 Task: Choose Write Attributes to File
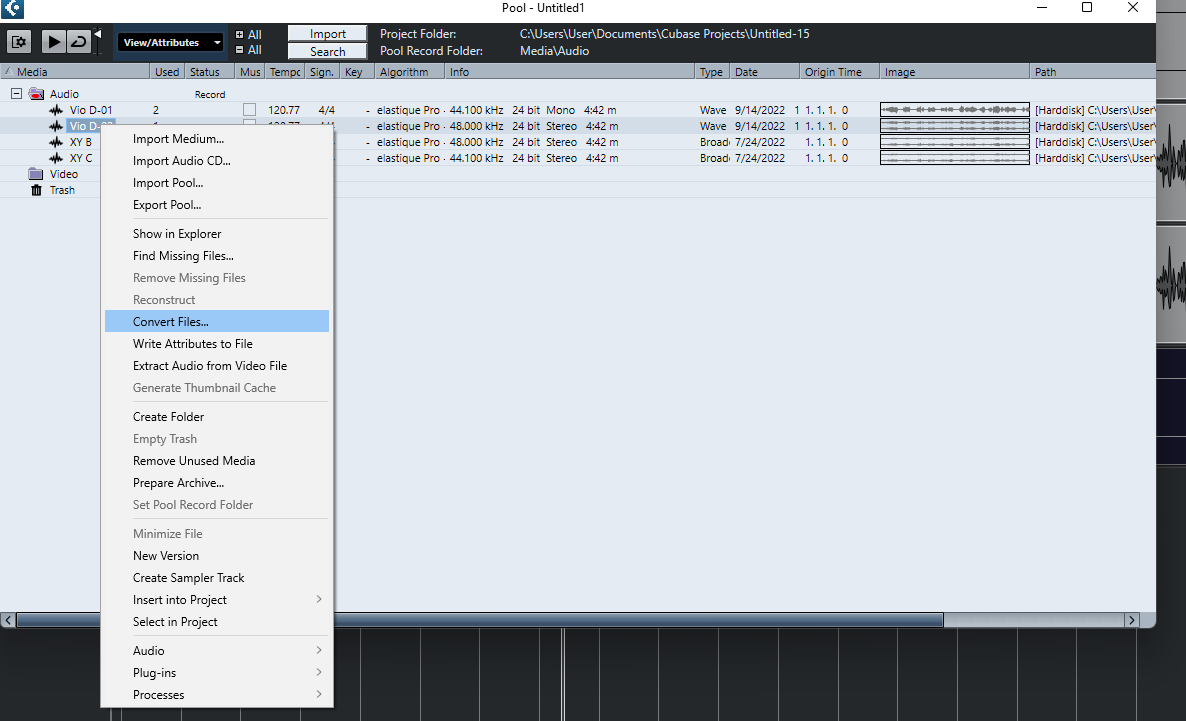pos(217,343)
